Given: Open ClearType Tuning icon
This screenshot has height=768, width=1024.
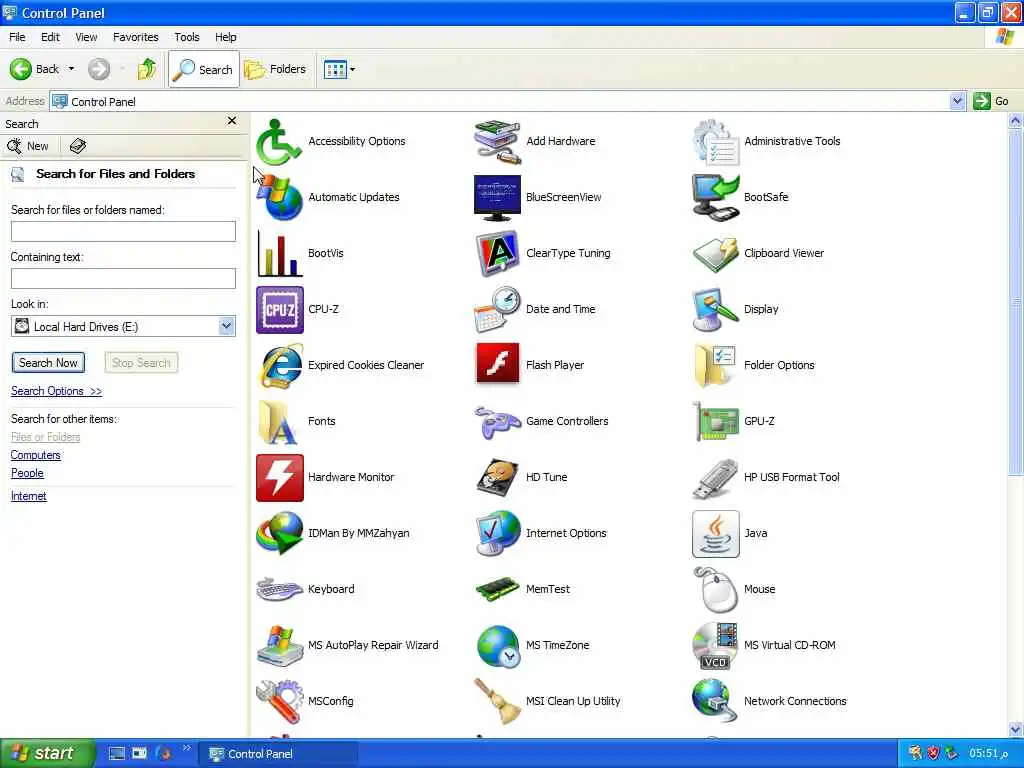Looking at the screenshot, I should coord(497,253).
